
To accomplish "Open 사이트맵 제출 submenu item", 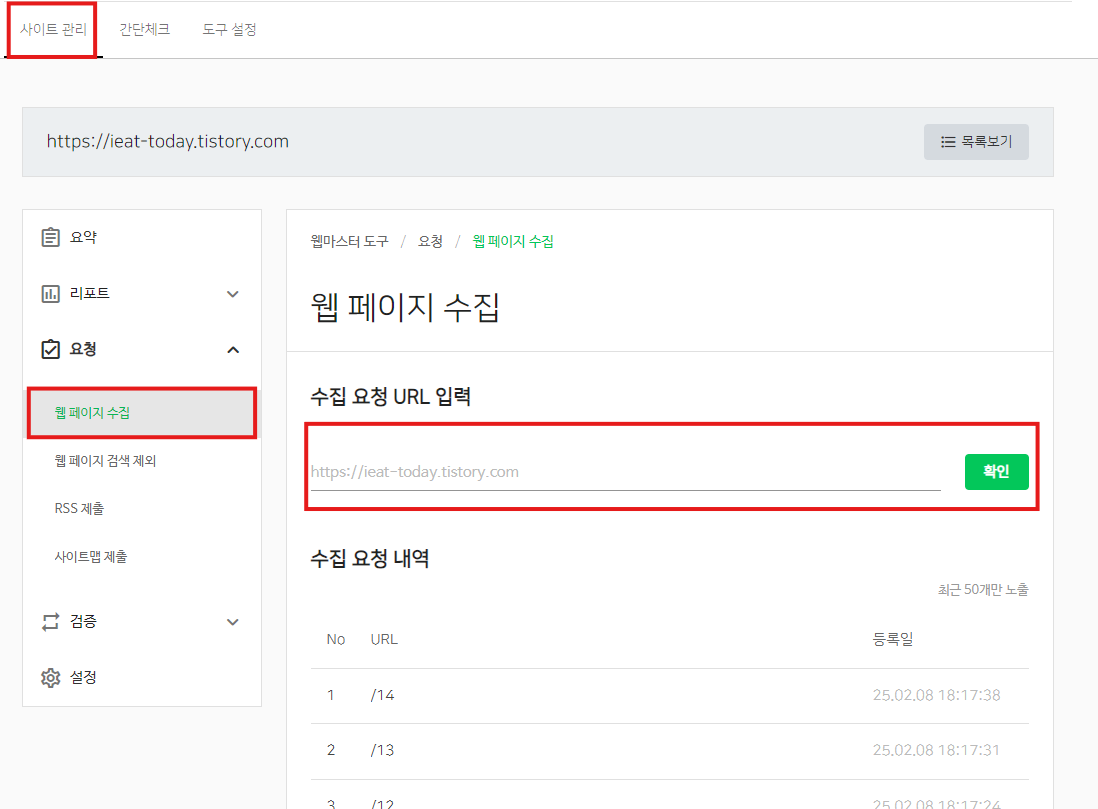I will (91, 557).
